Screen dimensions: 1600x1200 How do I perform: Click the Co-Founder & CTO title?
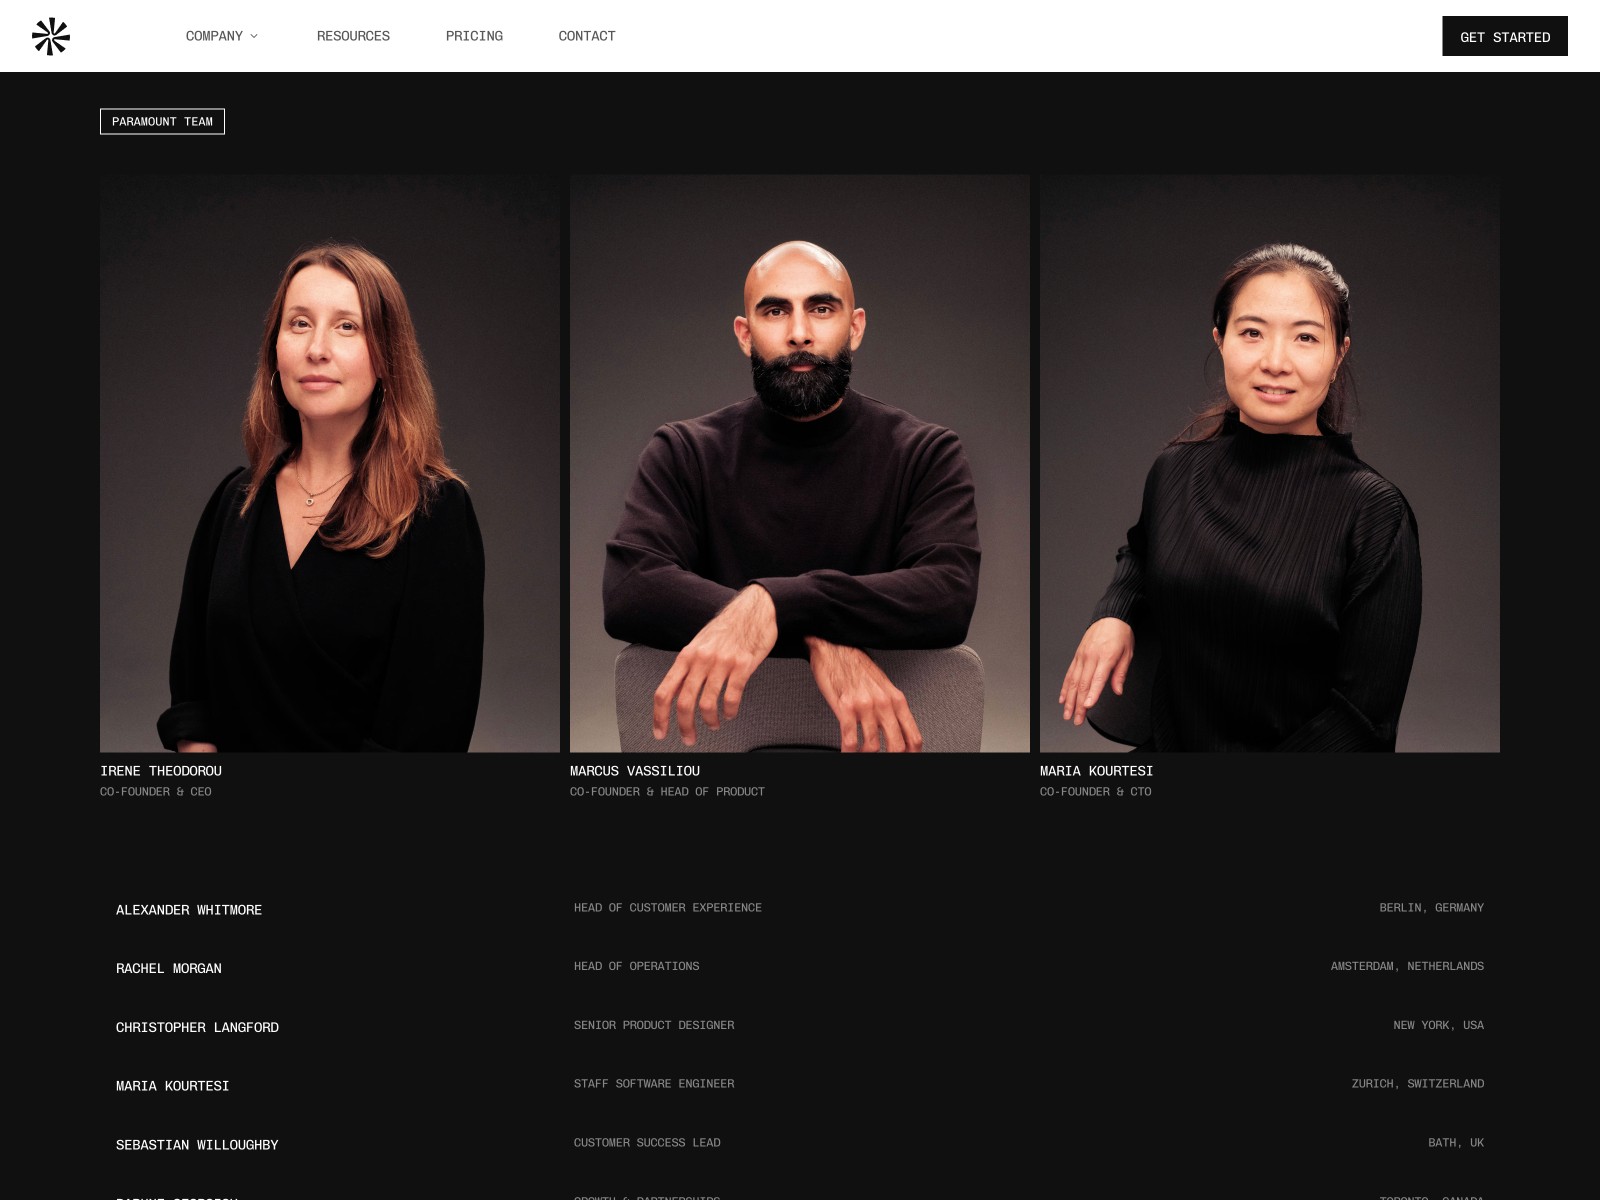point(1096,792)
